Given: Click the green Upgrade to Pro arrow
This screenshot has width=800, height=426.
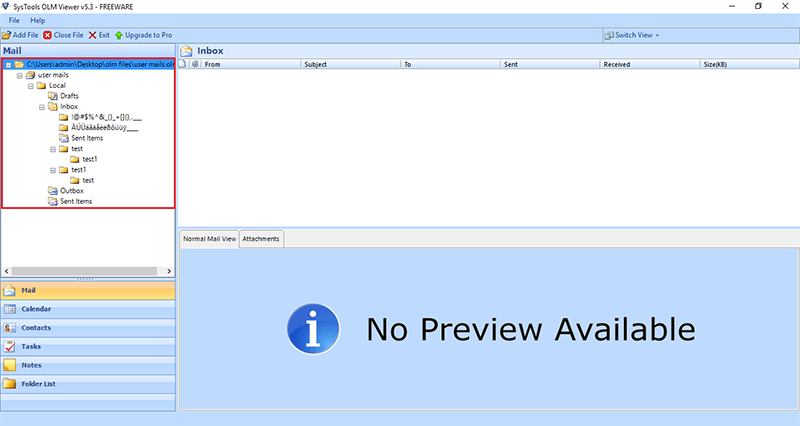Looking at the screenshot, I should (x=119, y=35).
